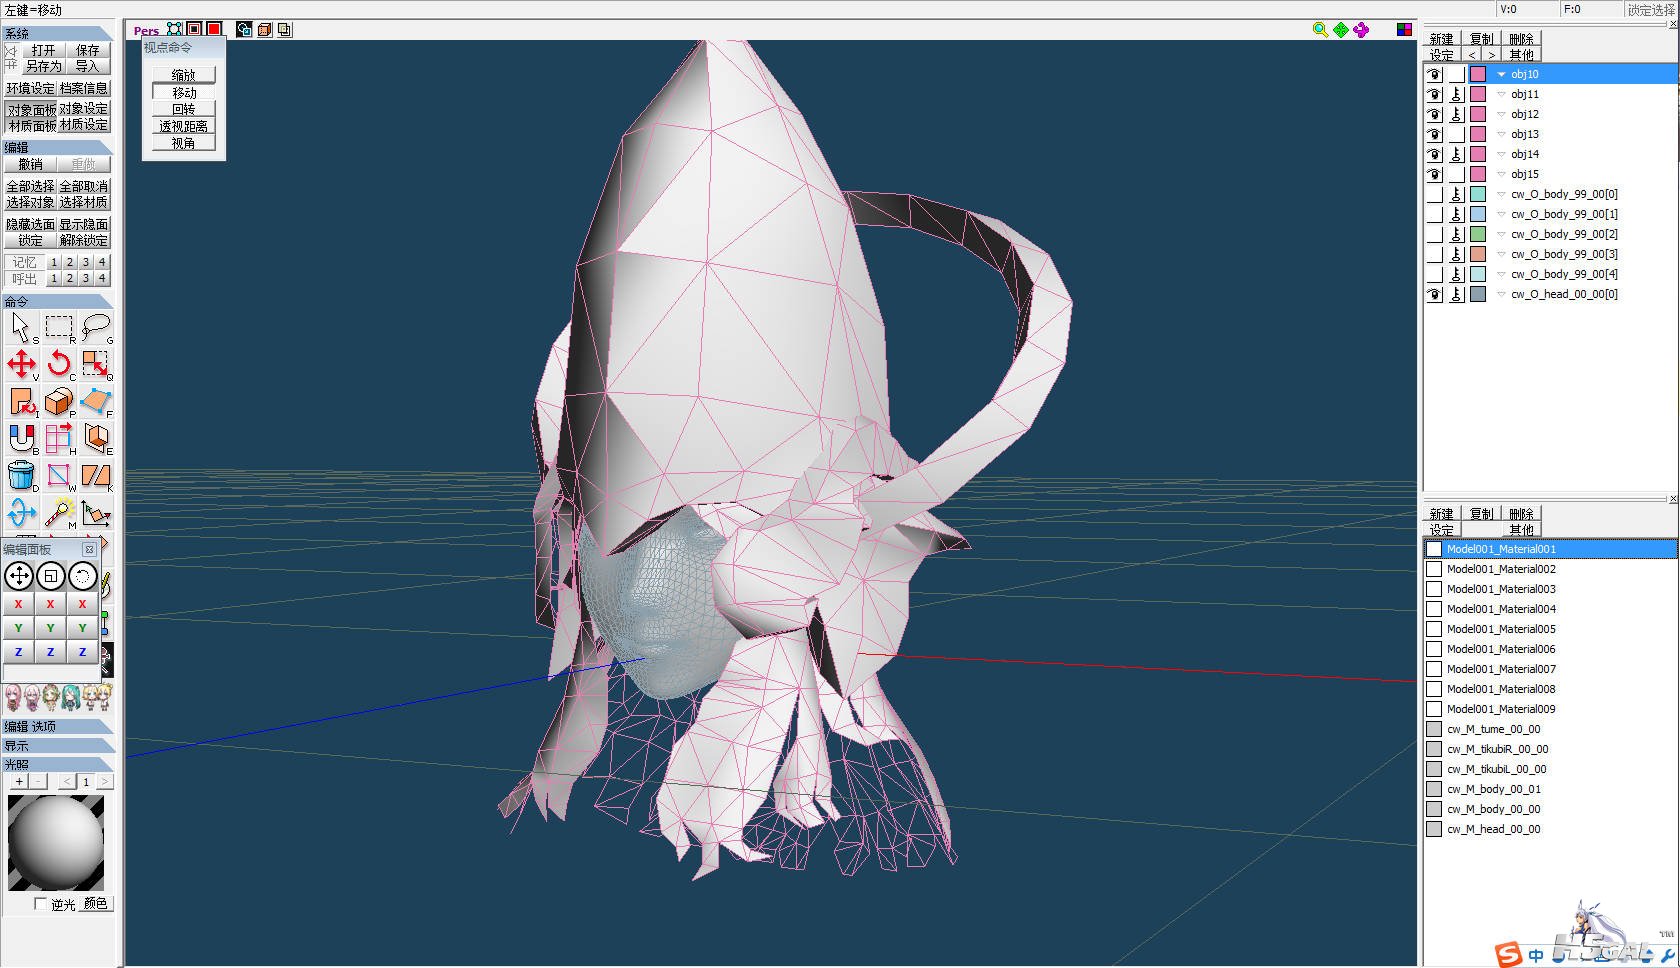Click the move circle in the edit panel
Viewport: 1680px width, 968px height.
click(19, 576)
